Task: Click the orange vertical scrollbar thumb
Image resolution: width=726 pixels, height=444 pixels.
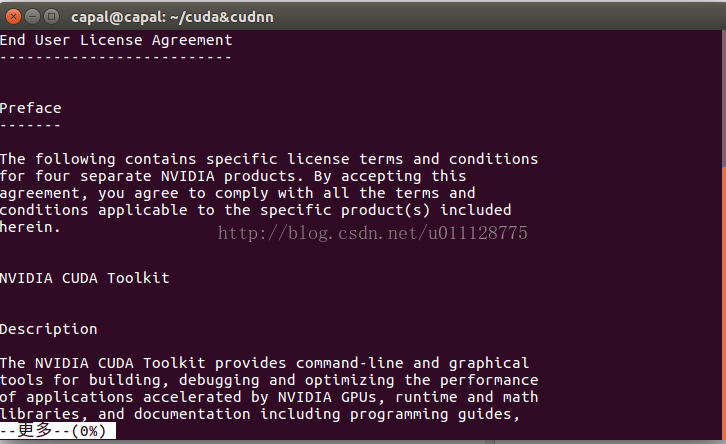Action: (724, 302)
